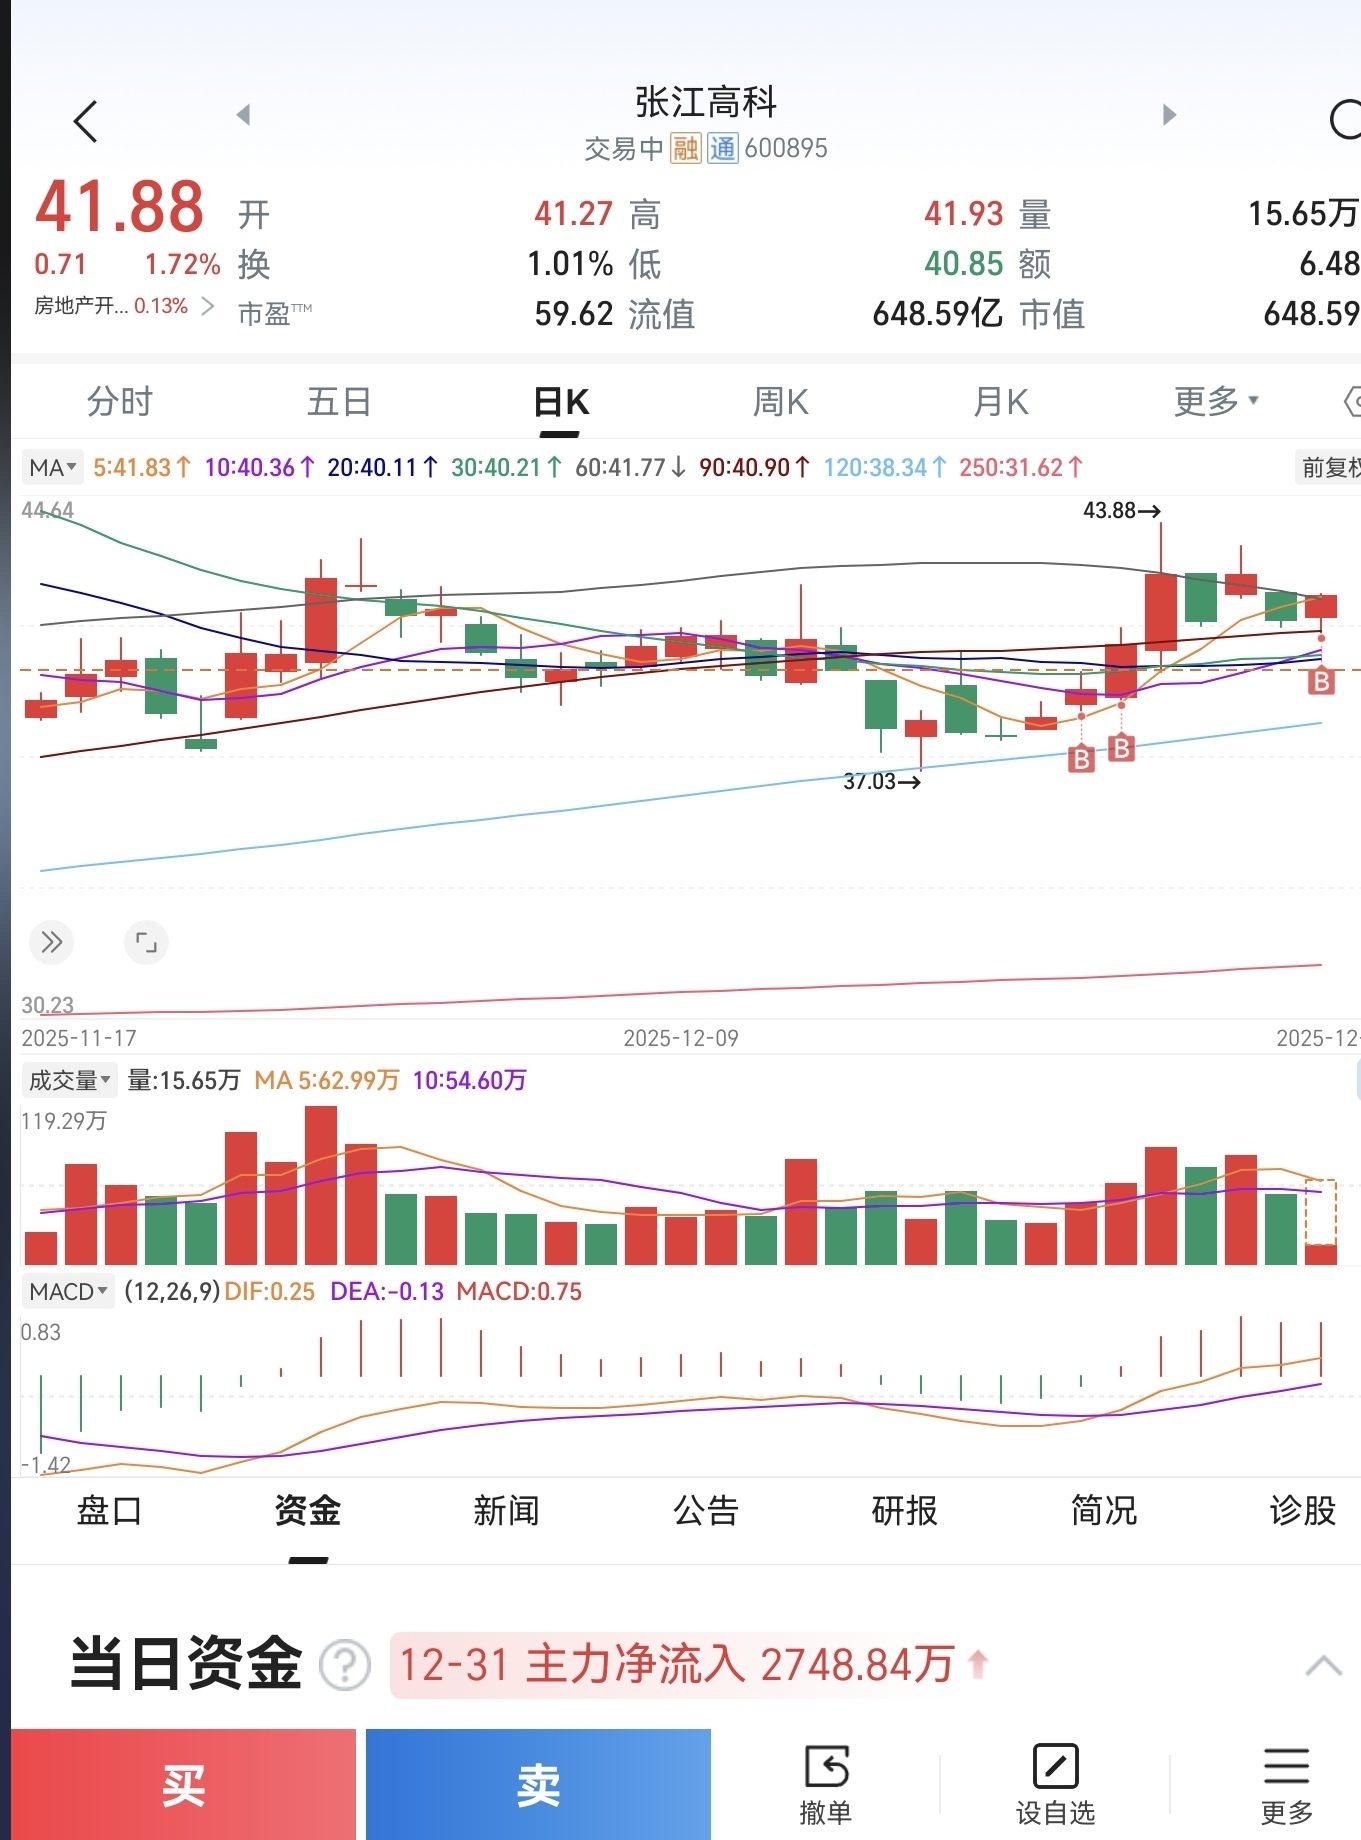
Task: Tap the 43.88 high price label
Action: click(x=1121, y=511)
